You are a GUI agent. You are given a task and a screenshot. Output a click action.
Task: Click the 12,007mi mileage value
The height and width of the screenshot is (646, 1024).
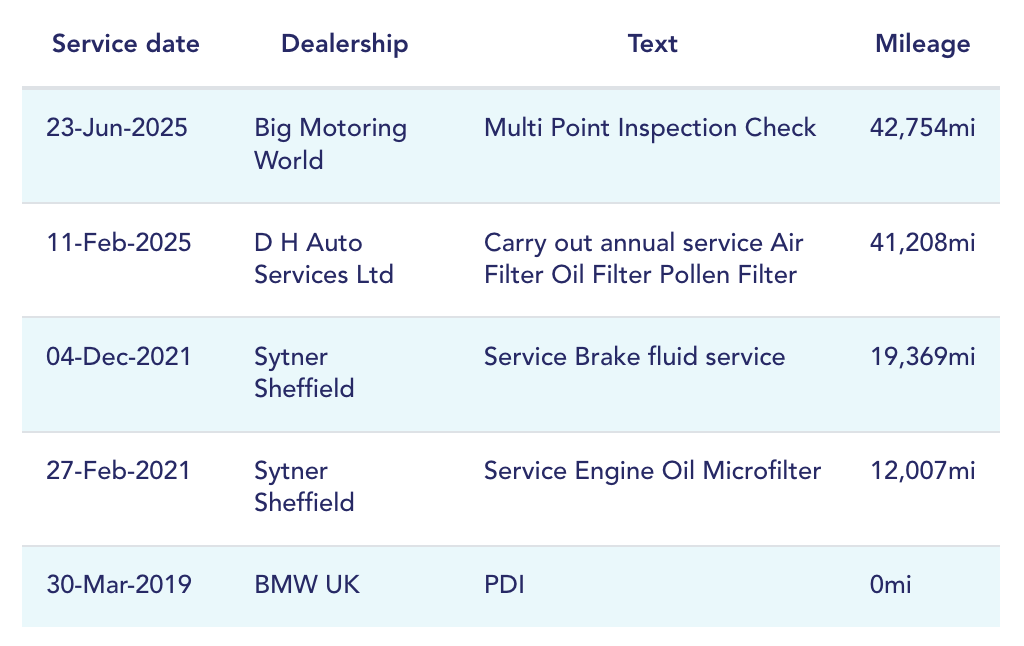pyautogui.click(x=923, y=471)
